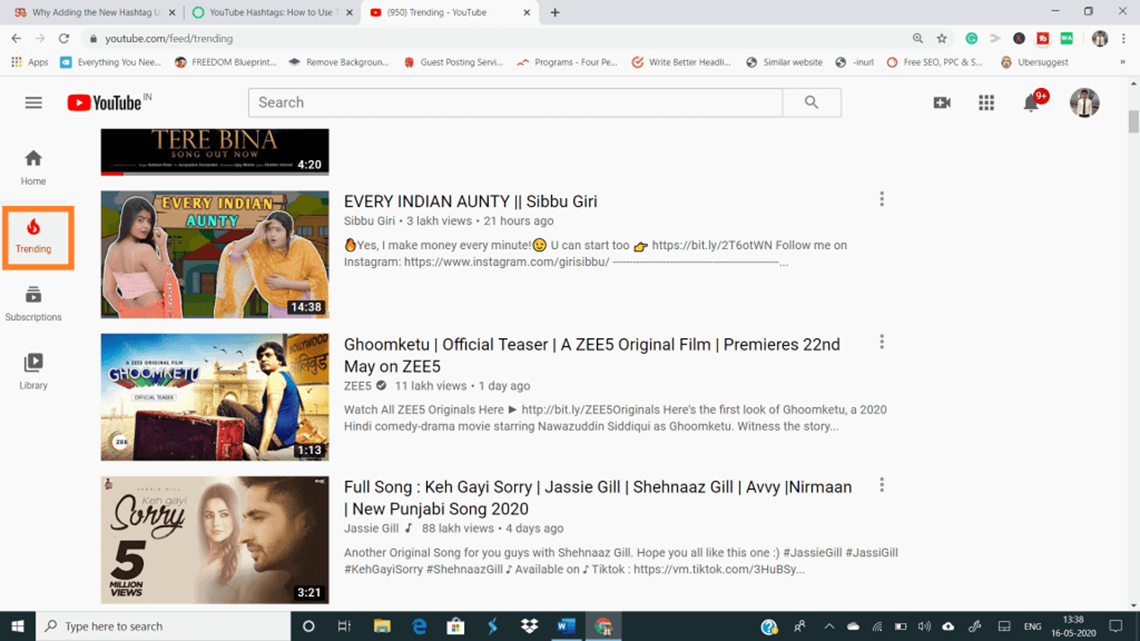Open the 'Remove Backgroun...' bookmark
This screenshot has width=1140, height=641.
(x=339, y=63)
